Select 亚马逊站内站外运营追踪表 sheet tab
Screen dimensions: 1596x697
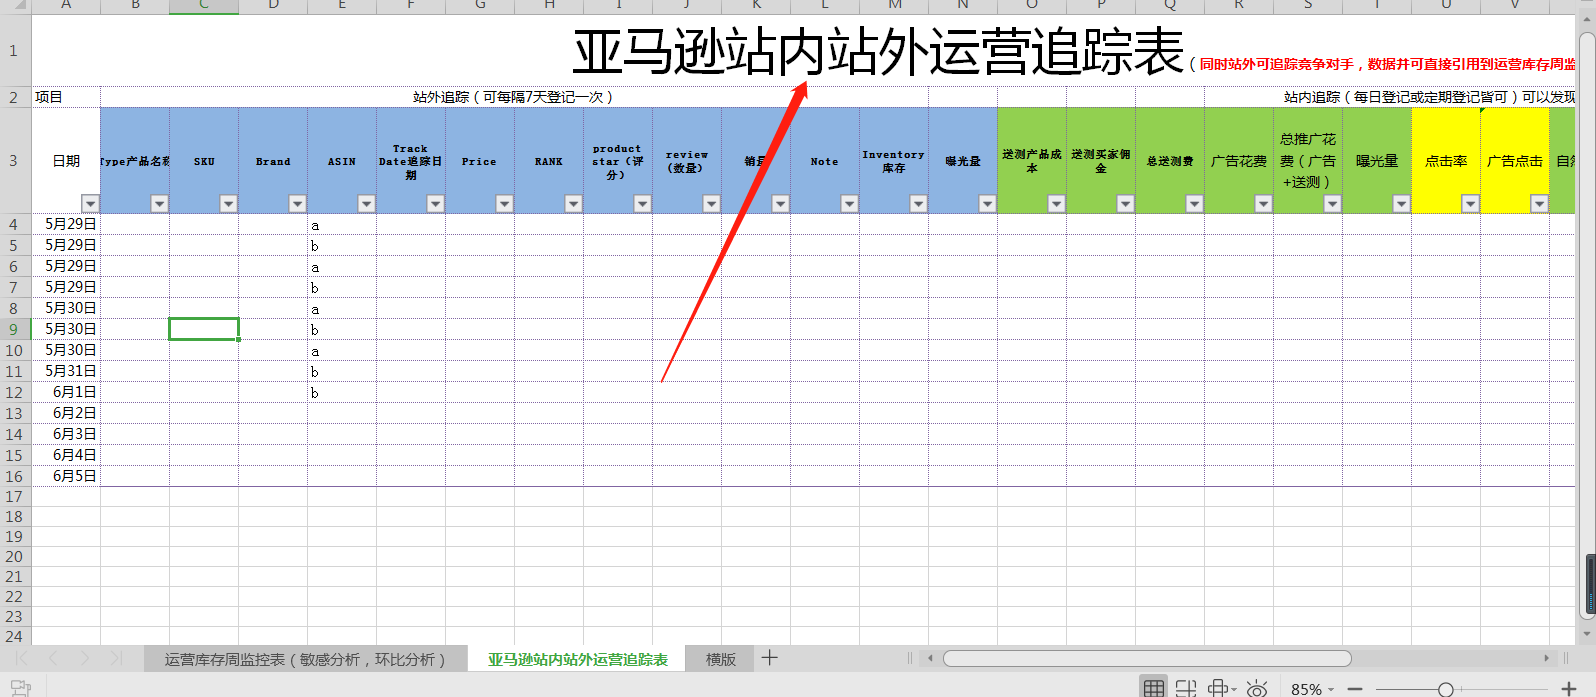578,659
